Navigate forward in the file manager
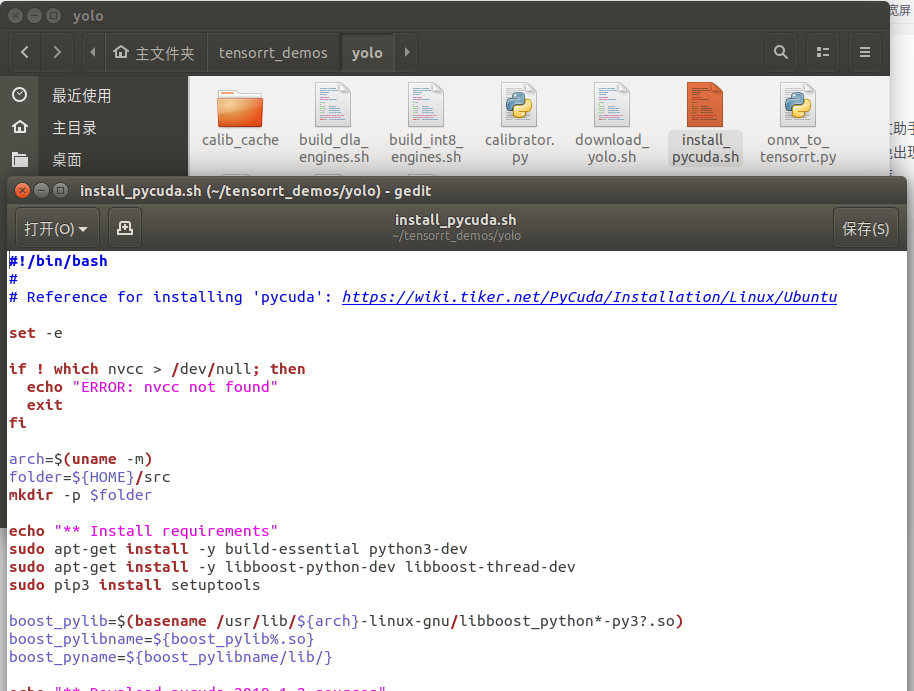 [x=57, y=52]
